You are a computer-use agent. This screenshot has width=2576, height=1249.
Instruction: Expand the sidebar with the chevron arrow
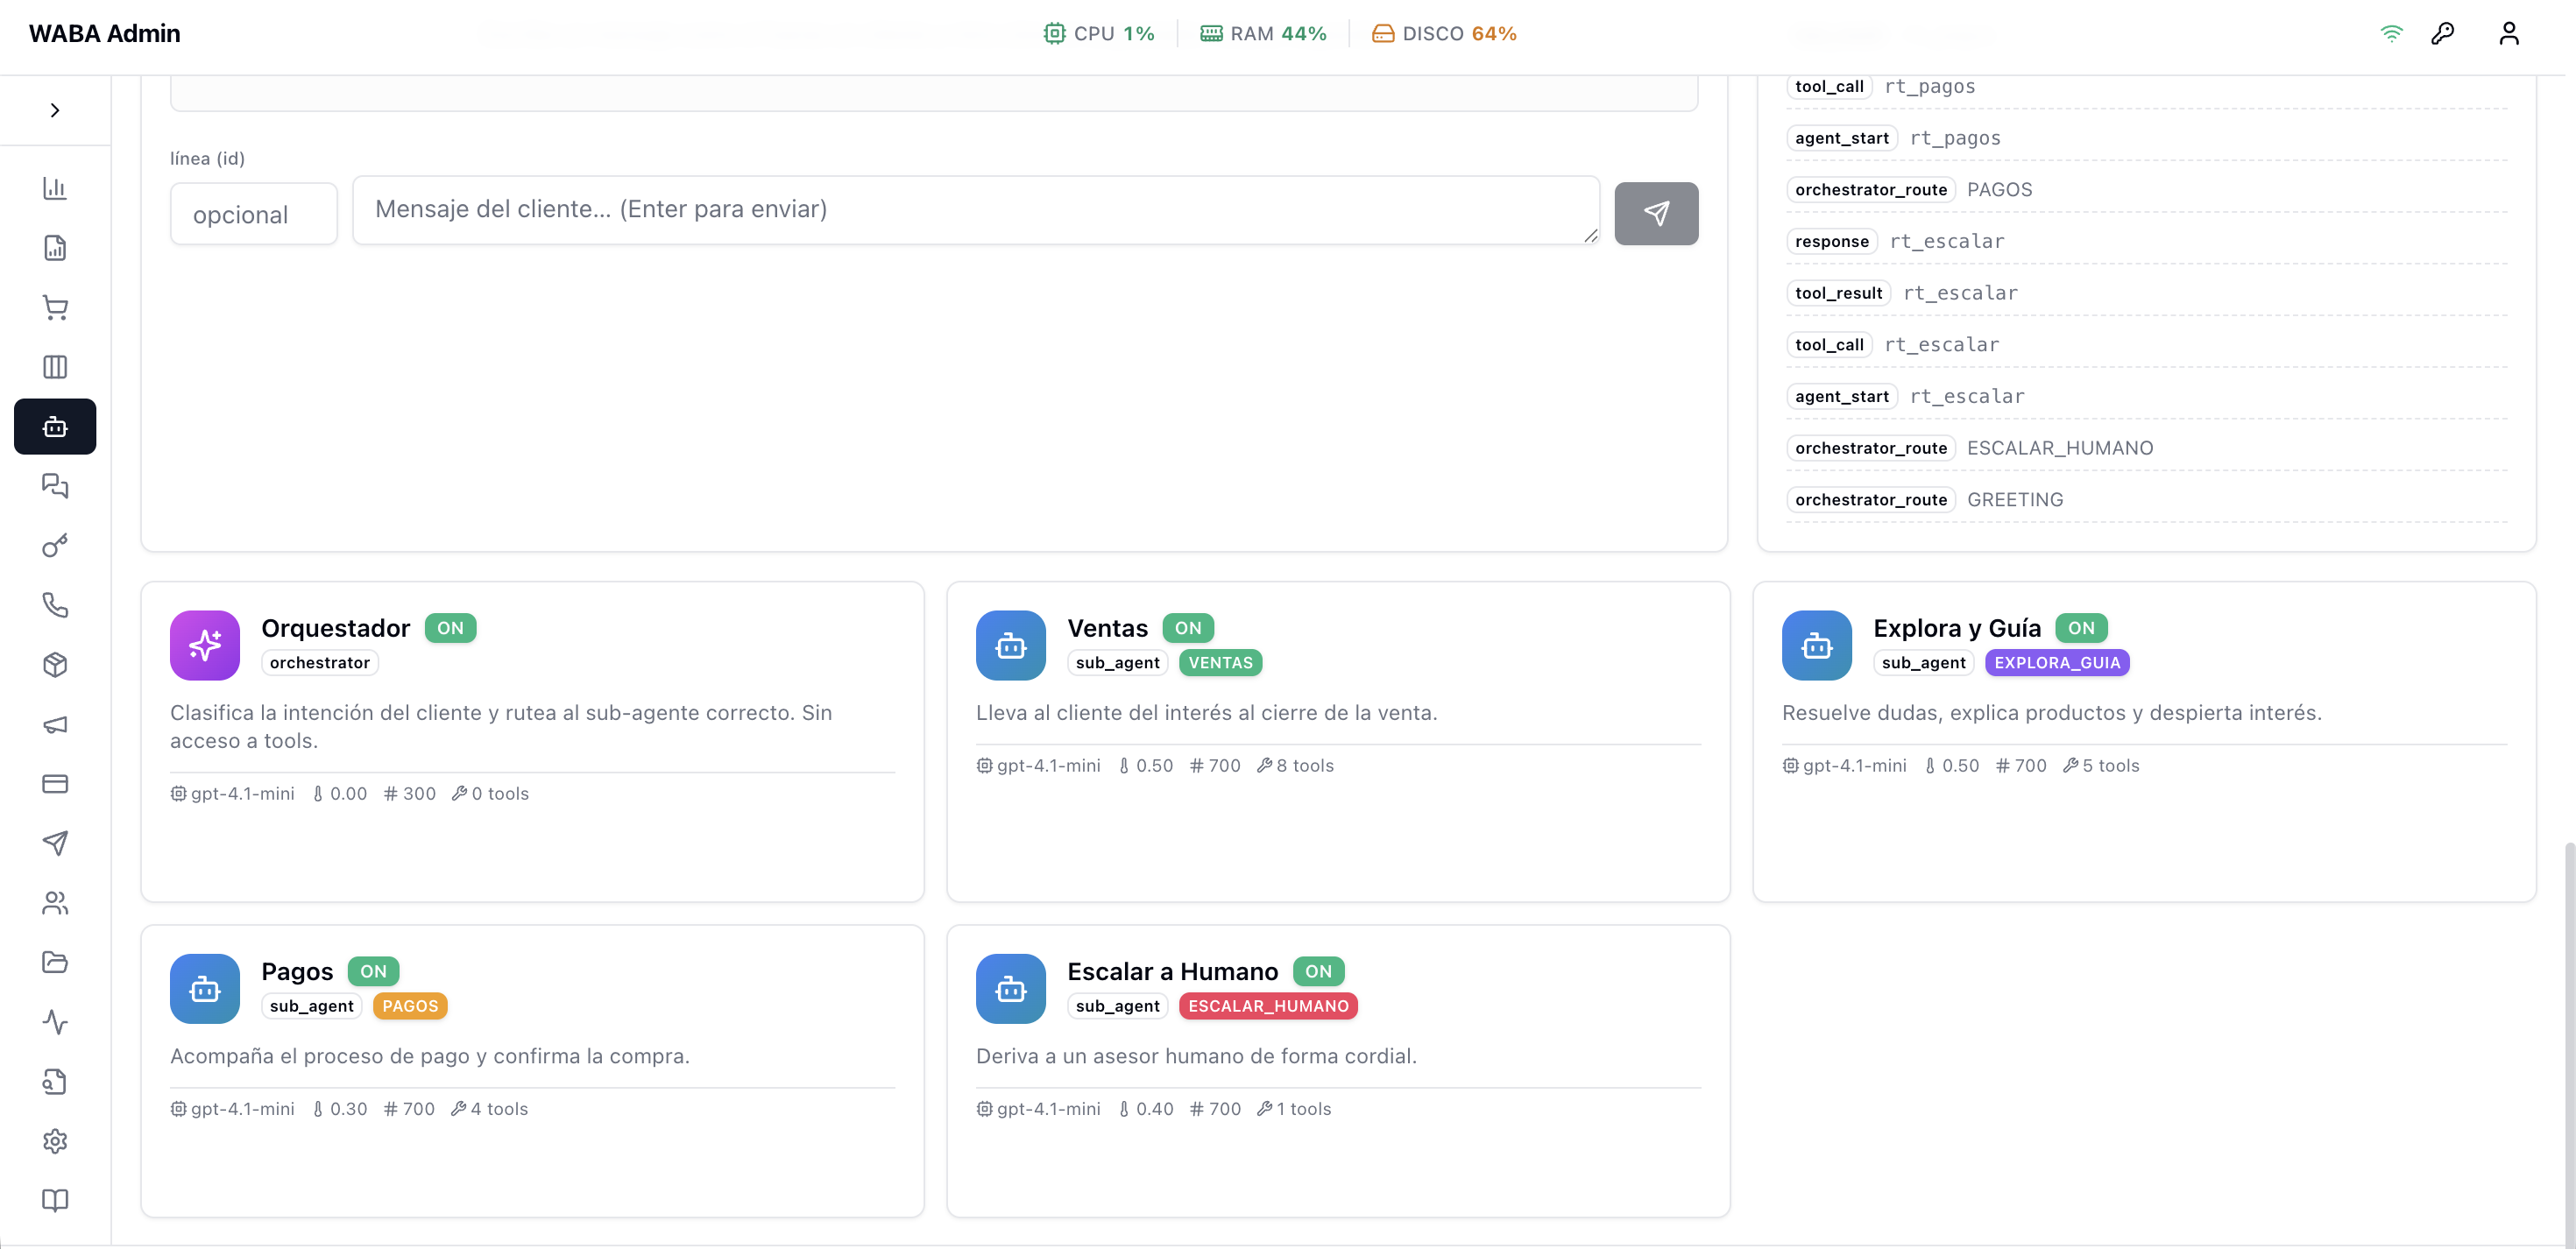click(x=55, y=110)
